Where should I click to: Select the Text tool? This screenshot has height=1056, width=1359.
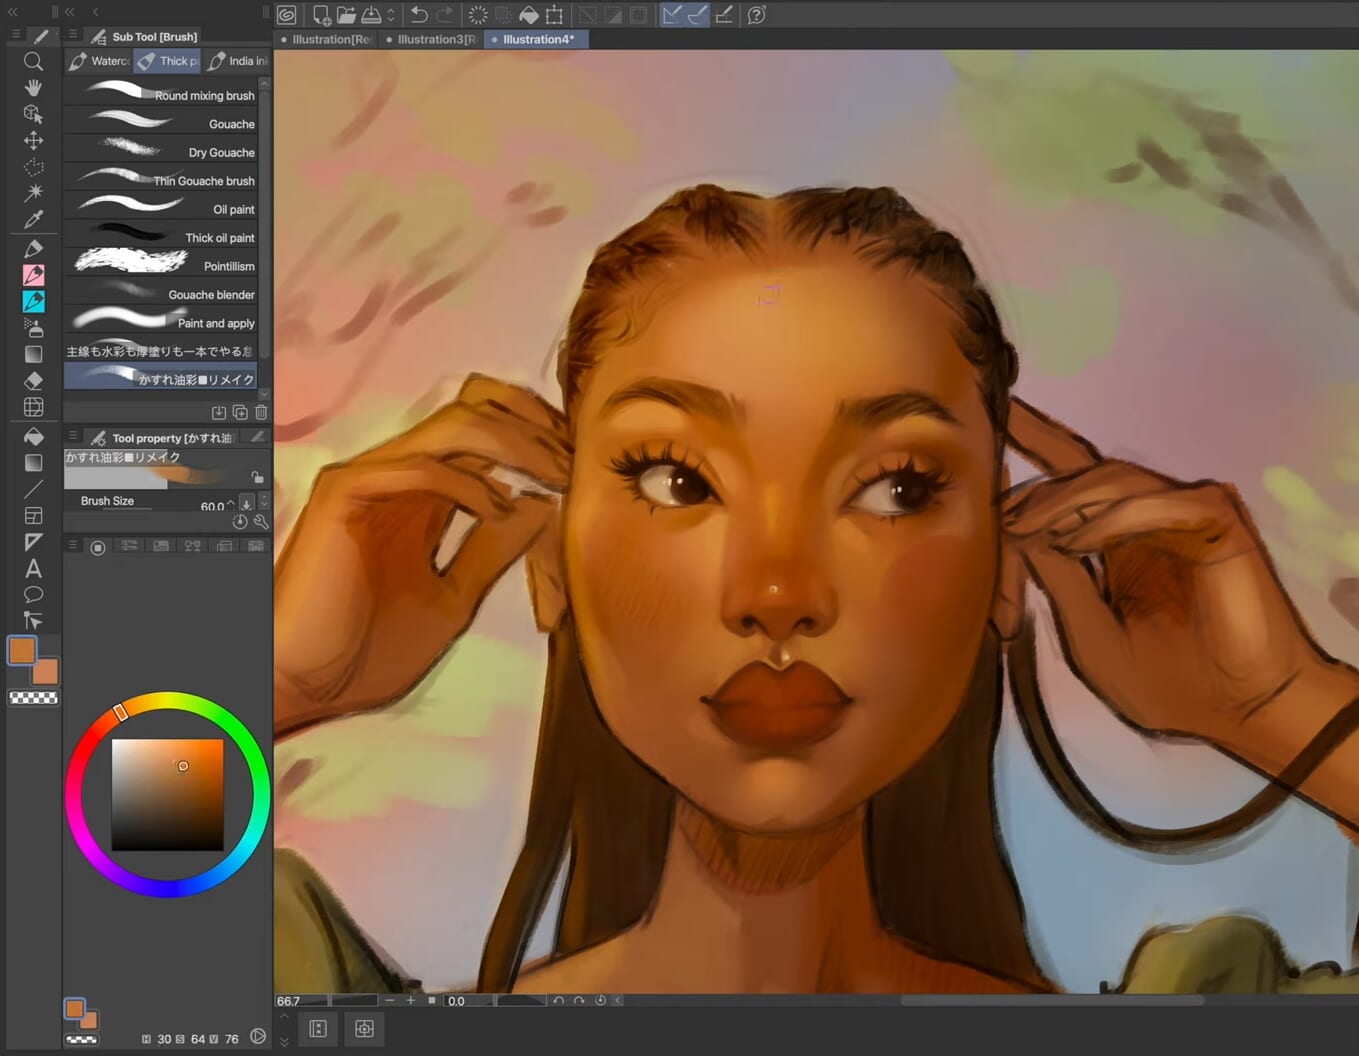(33, 568)
